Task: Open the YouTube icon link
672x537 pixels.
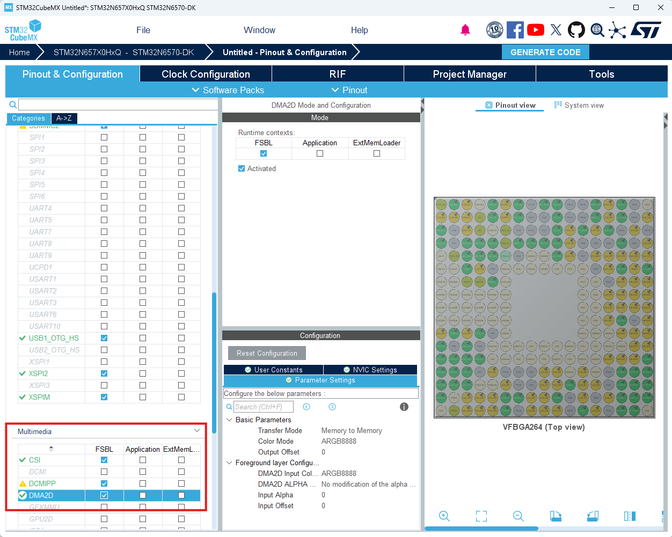Action: (x=535, y=30)
